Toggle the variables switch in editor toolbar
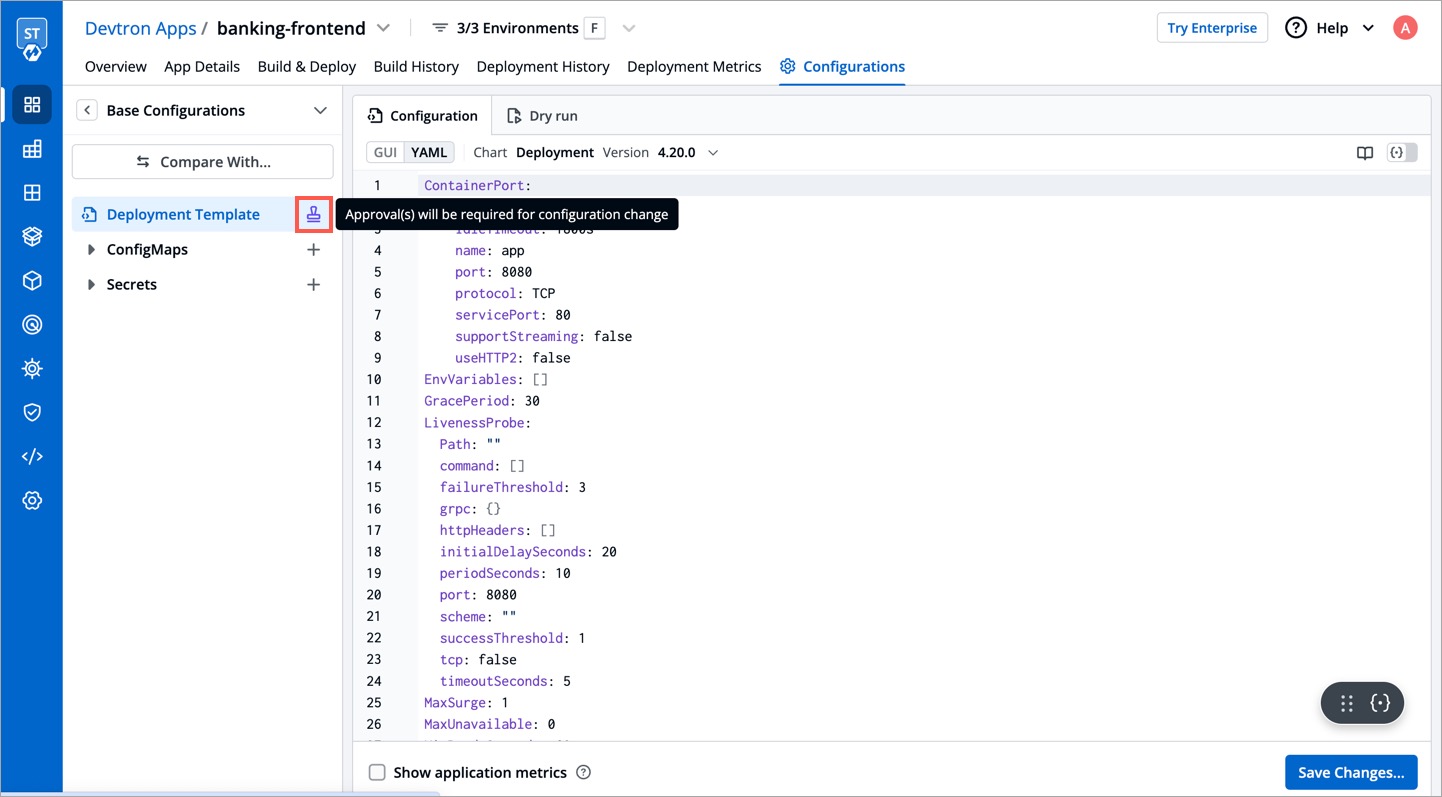Viewport: 1442px width, 797px height. 1402,153
